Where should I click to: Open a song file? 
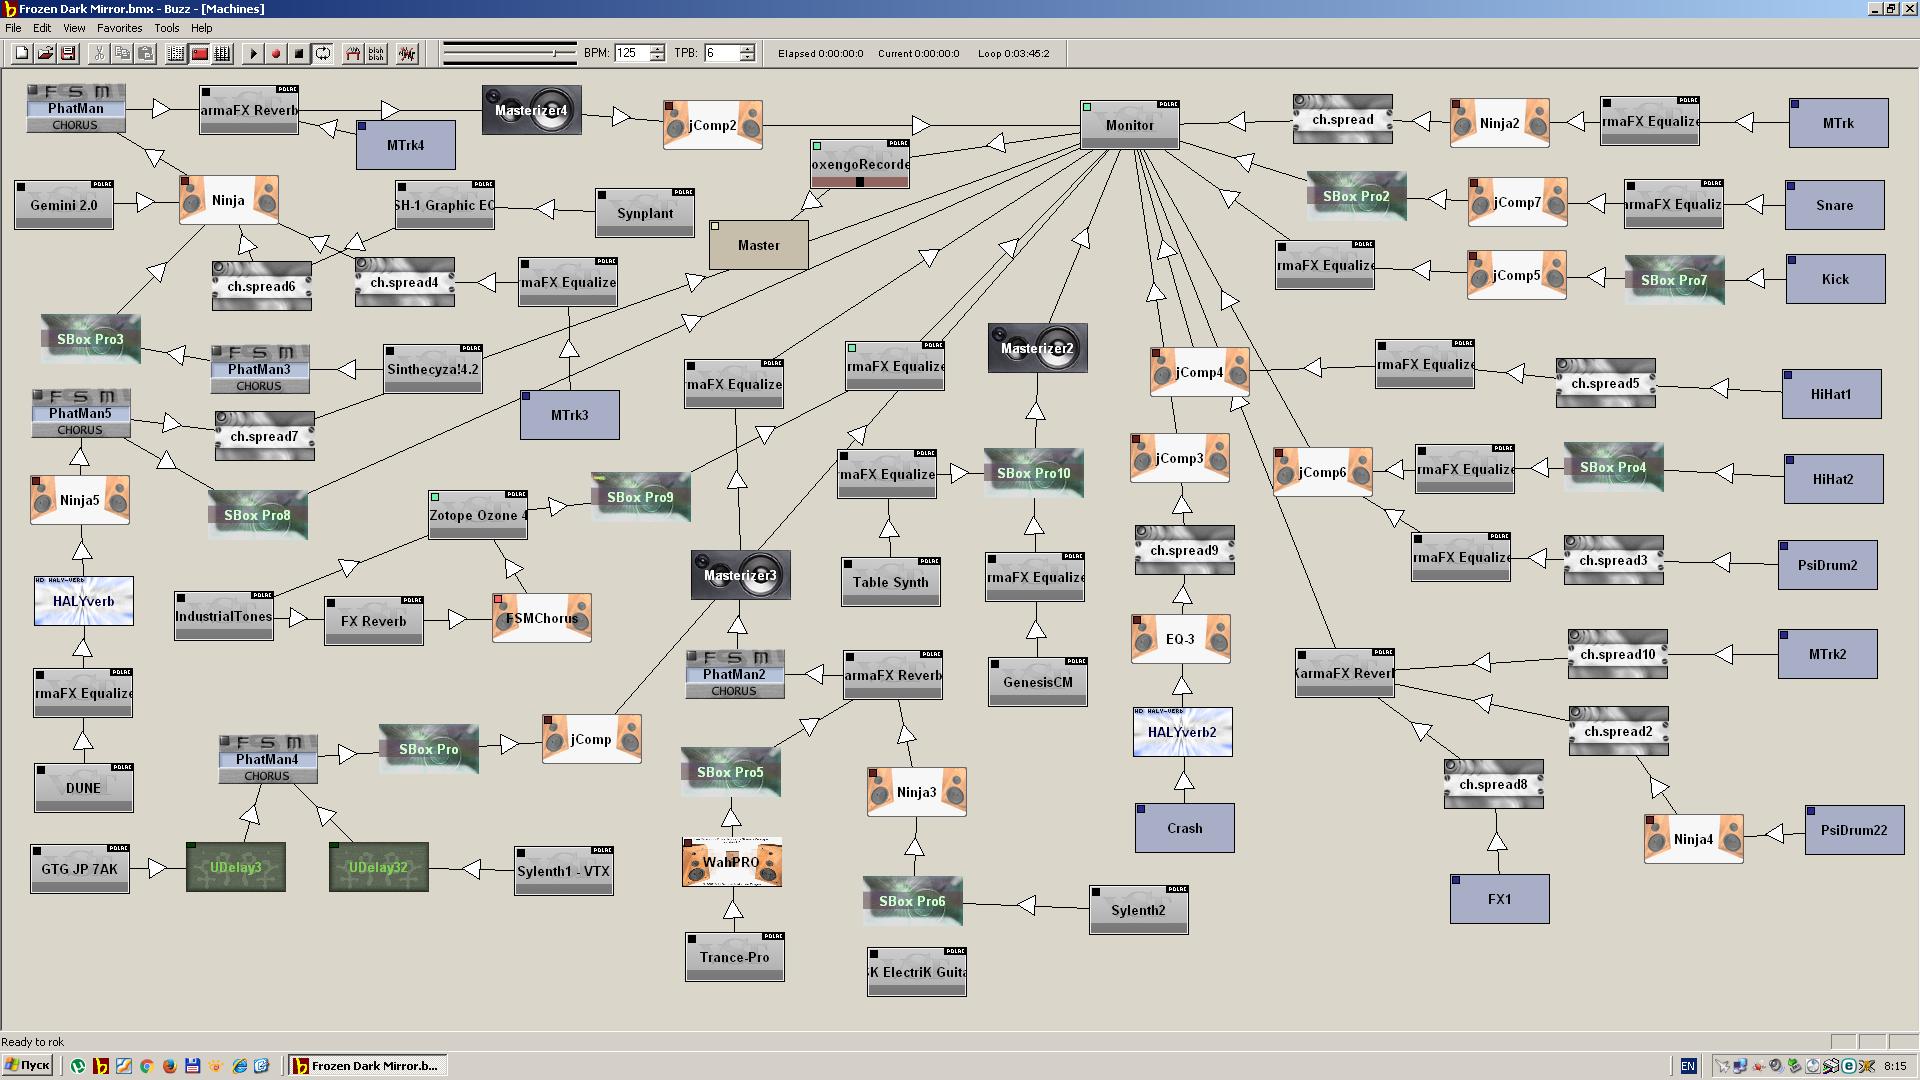[x=45, y=54]
